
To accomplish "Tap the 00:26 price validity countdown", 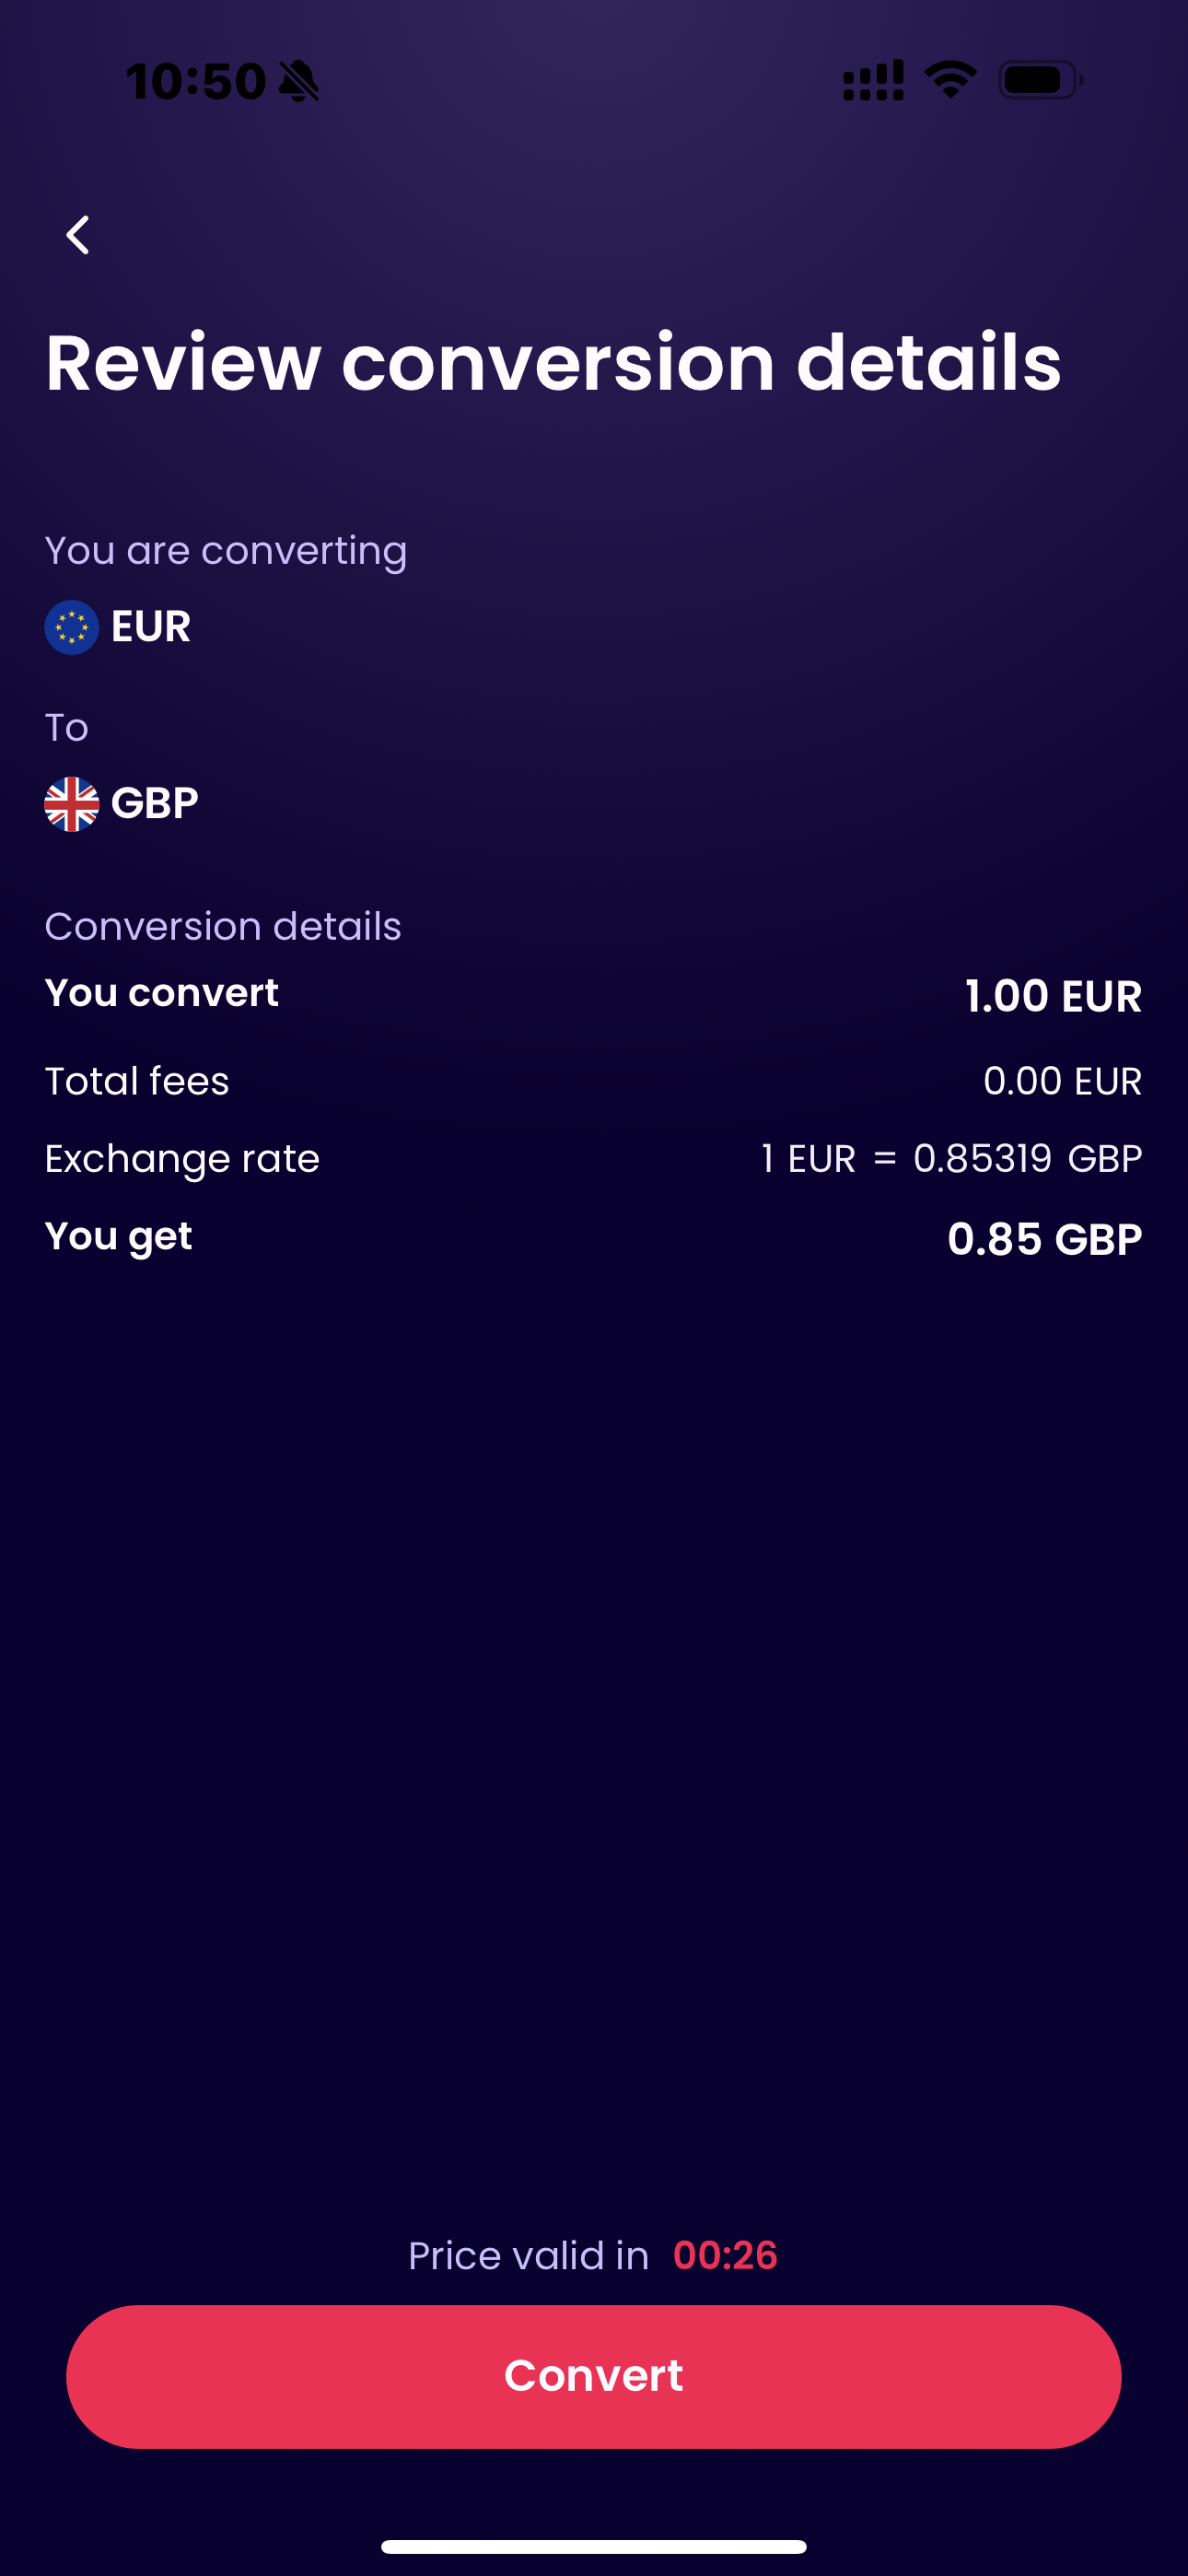I will 725,2255.
